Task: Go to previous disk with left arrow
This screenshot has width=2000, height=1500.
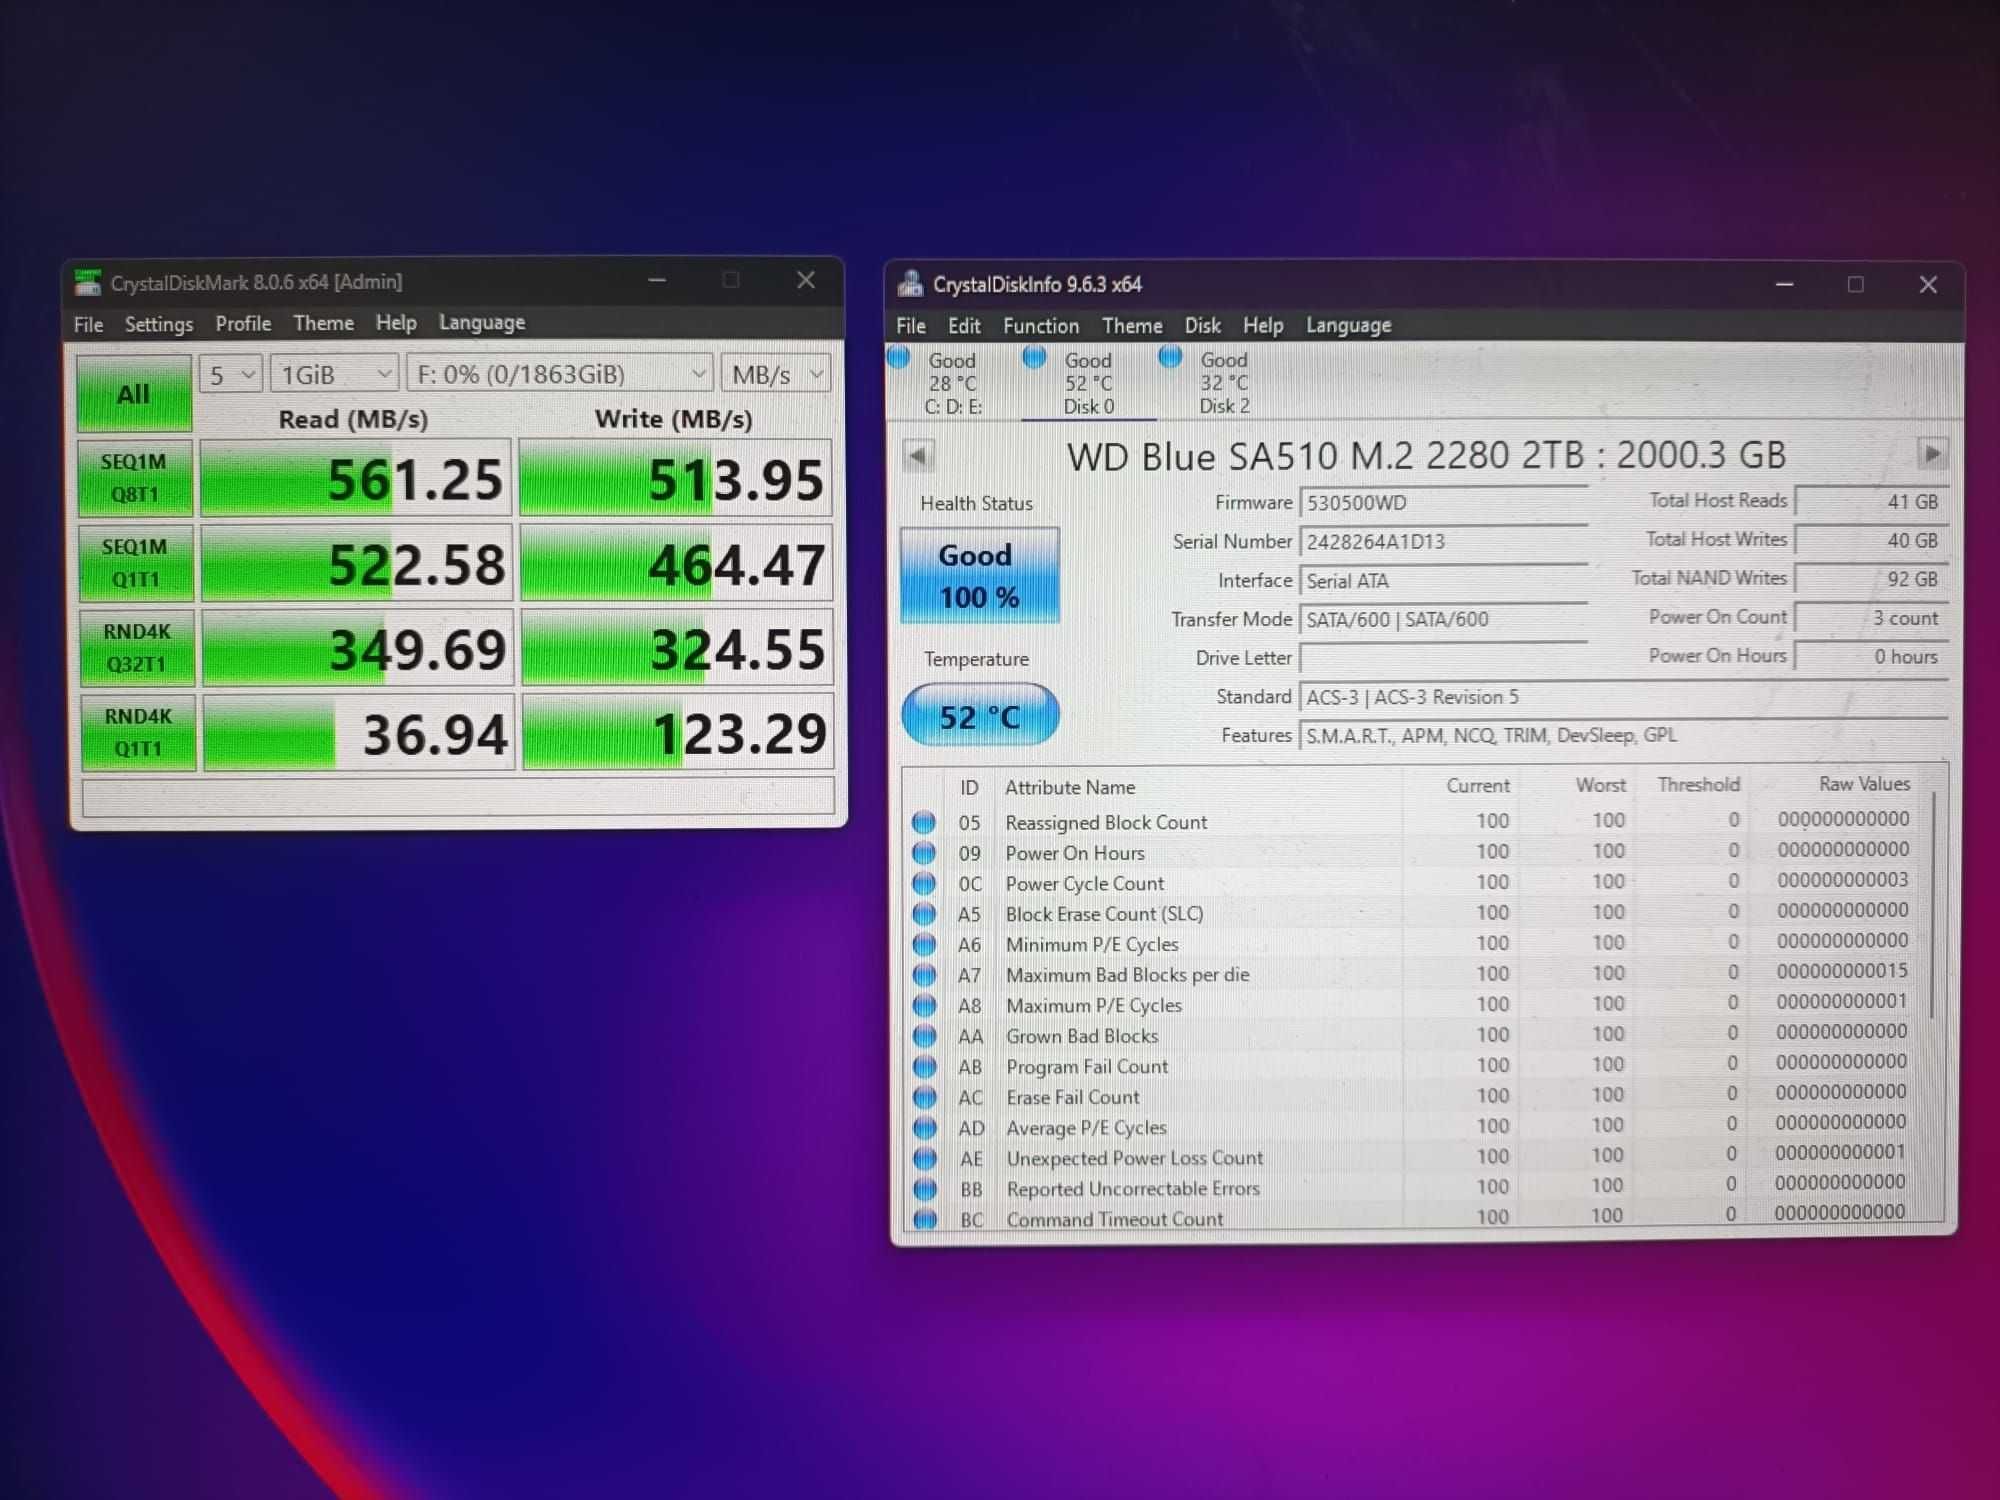Action: (x=918, y=456)
